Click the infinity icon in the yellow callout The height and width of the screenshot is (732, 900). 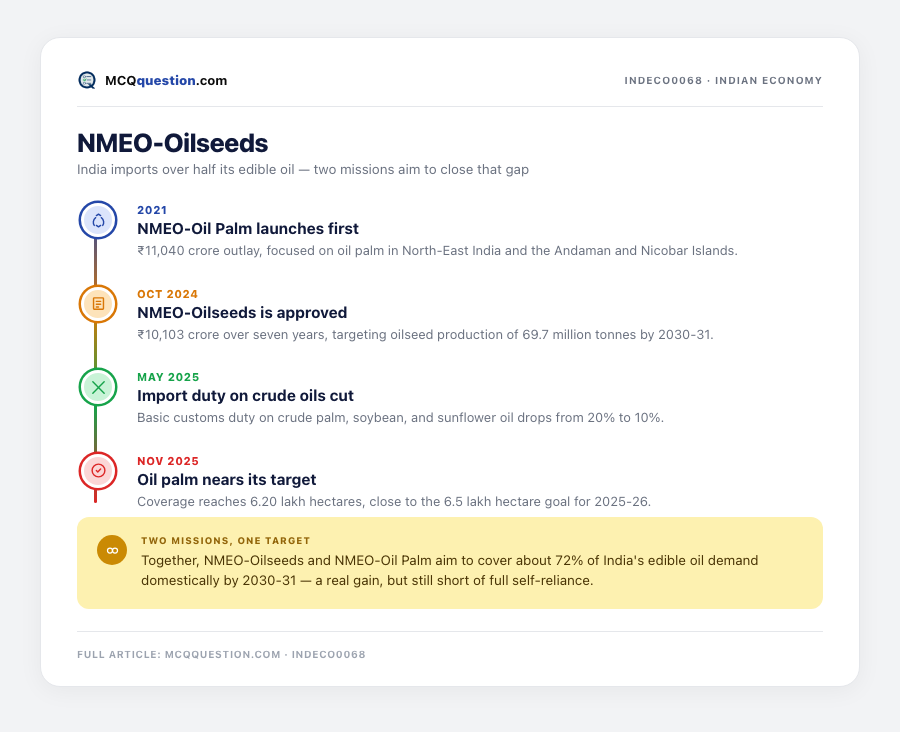coord(112,550)
